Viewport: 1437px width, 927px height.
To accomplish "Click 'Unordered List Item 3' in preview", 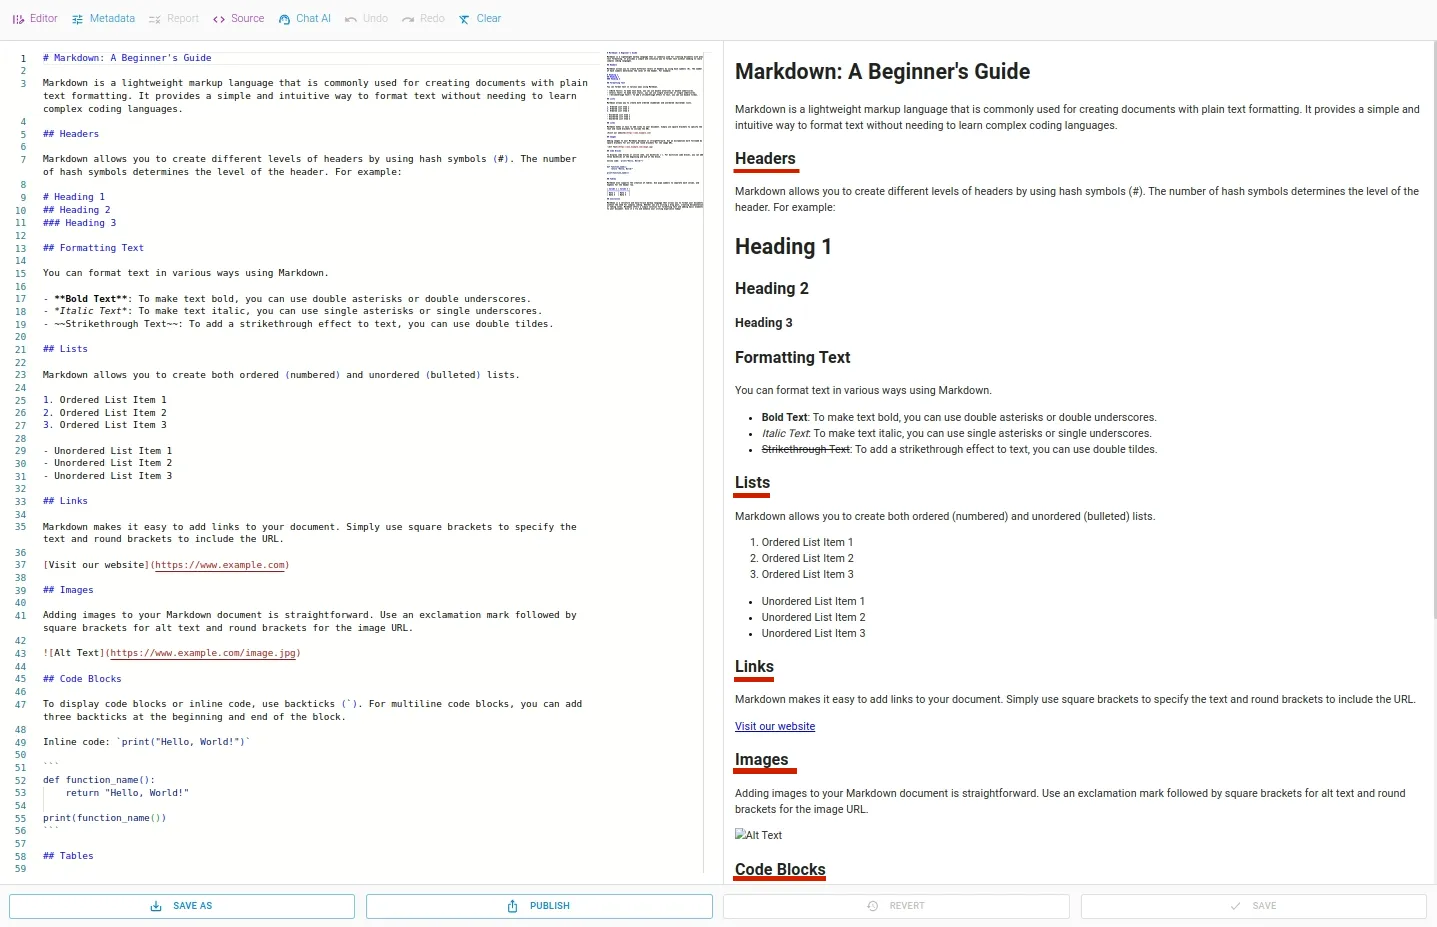I will point(813,634).
